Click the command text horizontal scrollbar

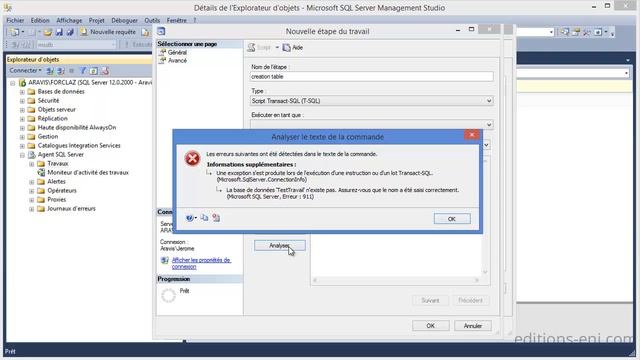click(396, 280)
